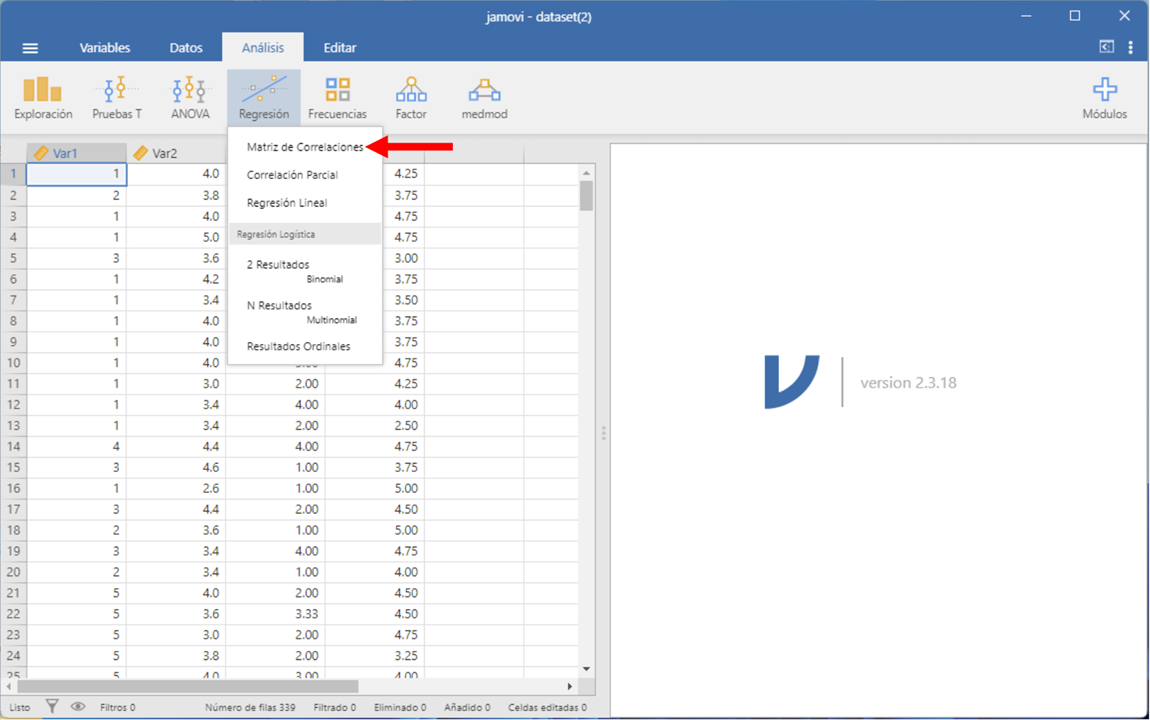Click the filter funnel icon in status bar
Image resolution: width=1150 pixels, height=720 pixels.
click(52, 707)
